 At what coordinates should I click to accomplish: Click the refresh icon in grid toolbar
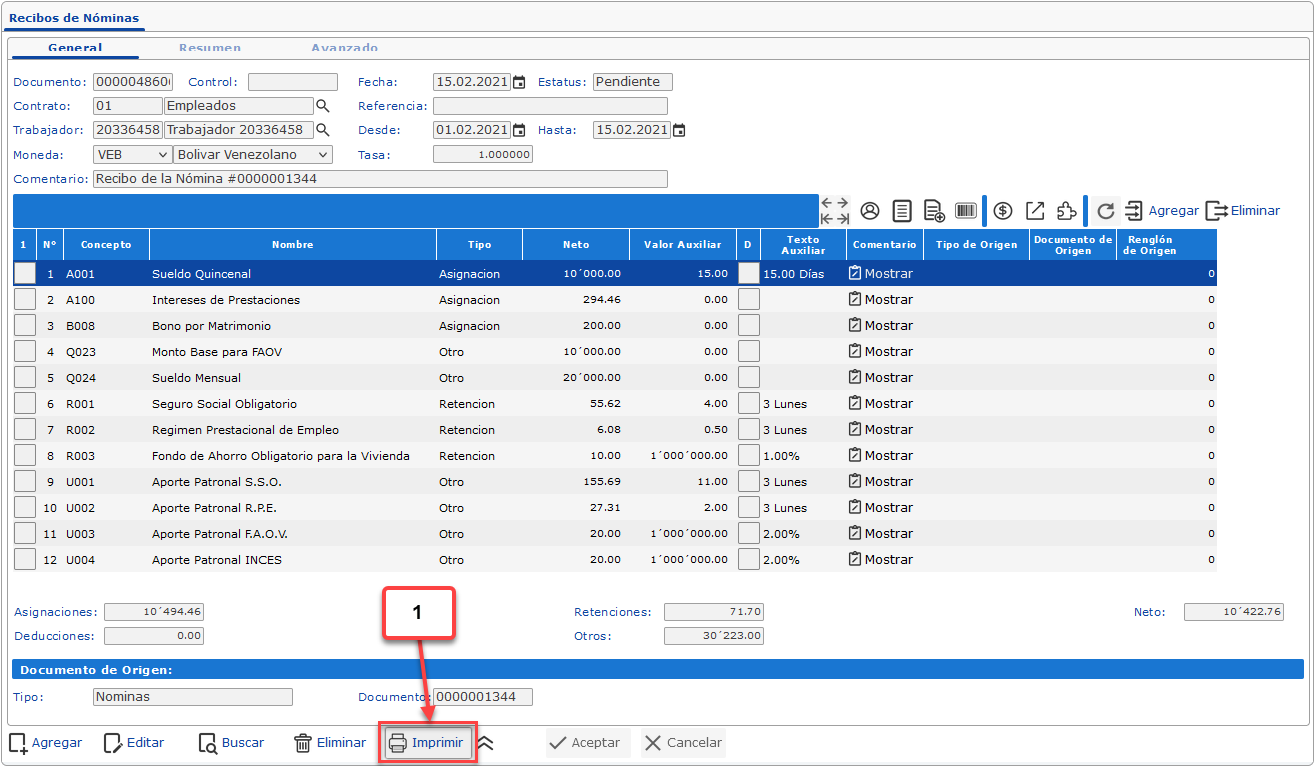click(x=1105, y=211)
